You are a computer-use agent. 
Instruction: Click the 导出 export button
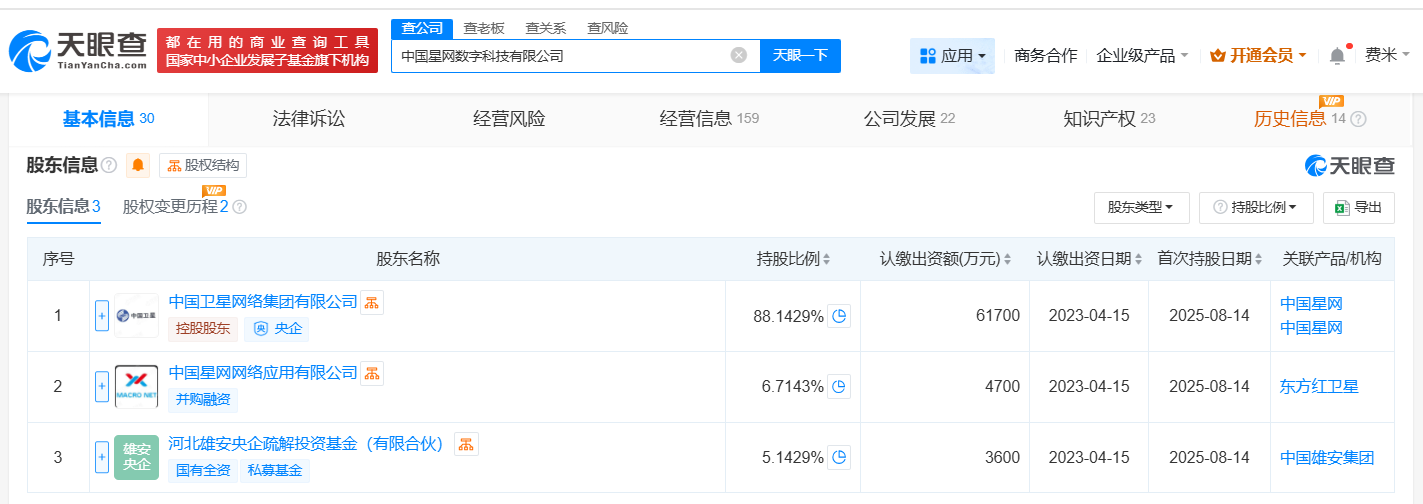[x=1358, y=207]
